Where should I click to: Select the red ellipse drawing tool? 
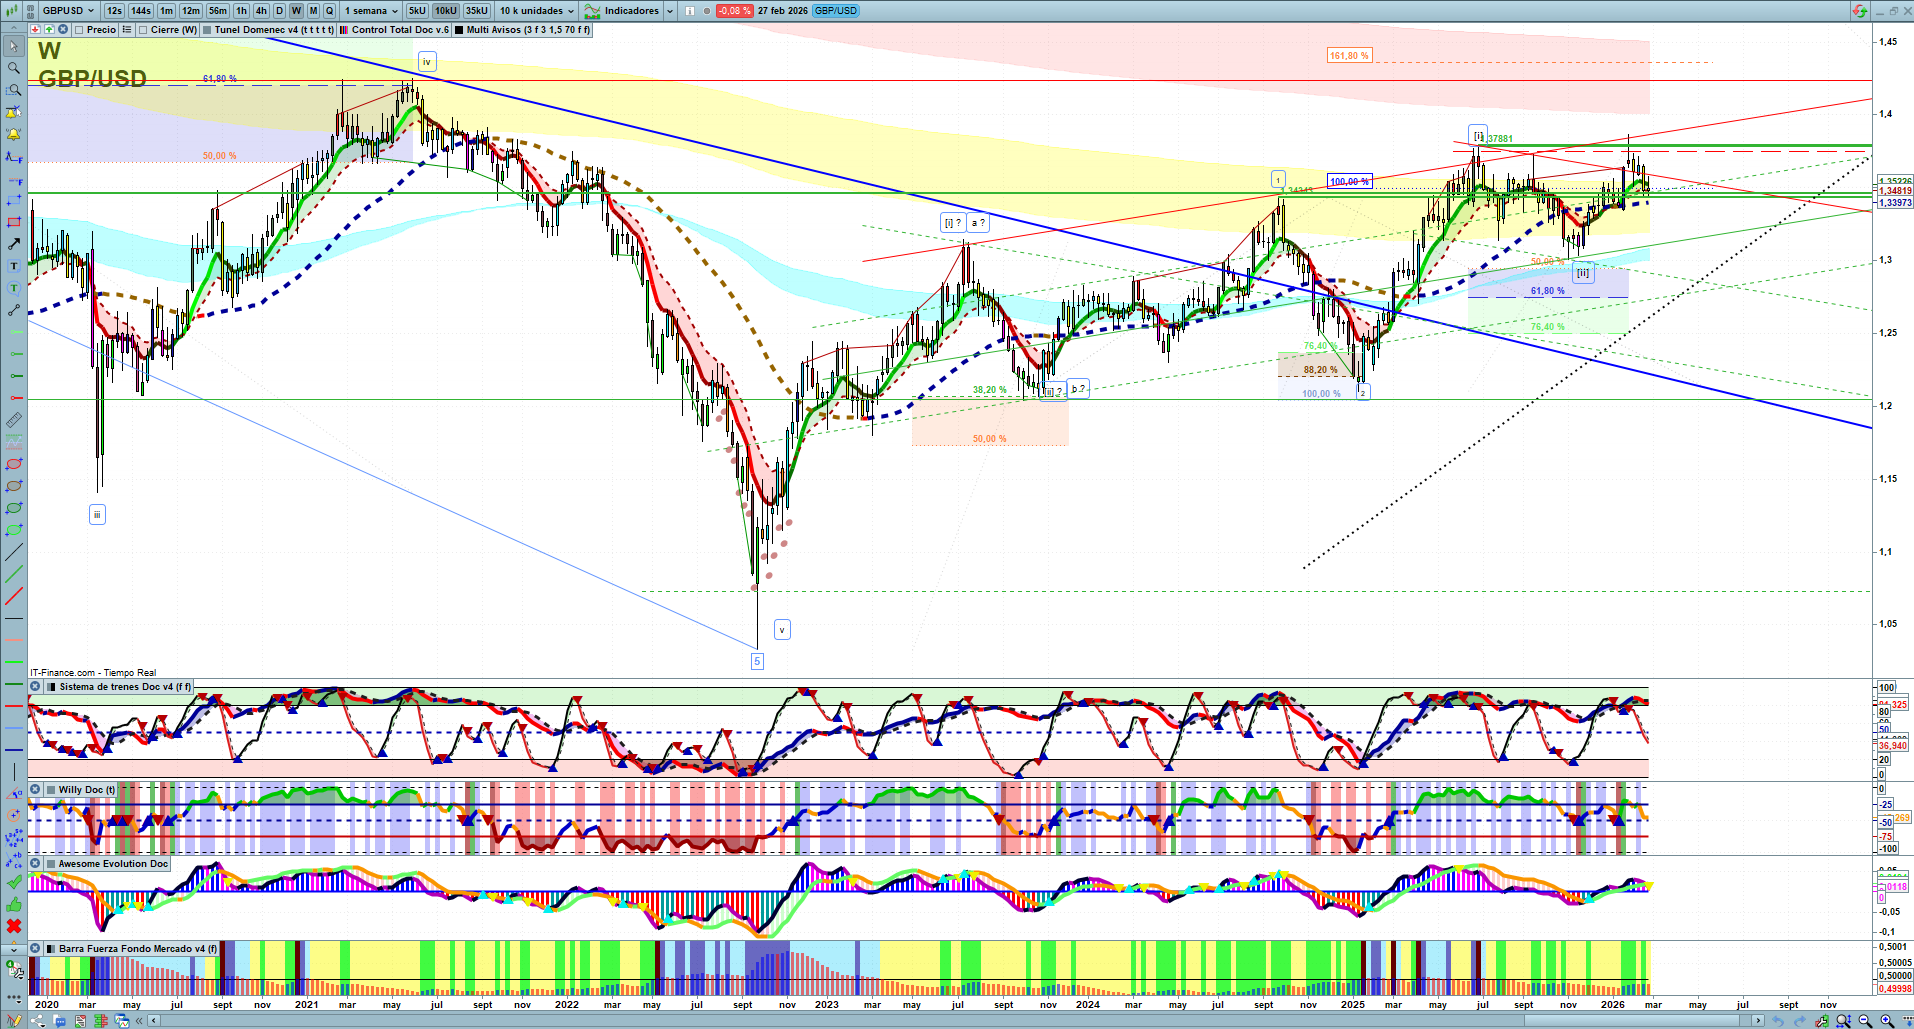pos(14,464)
